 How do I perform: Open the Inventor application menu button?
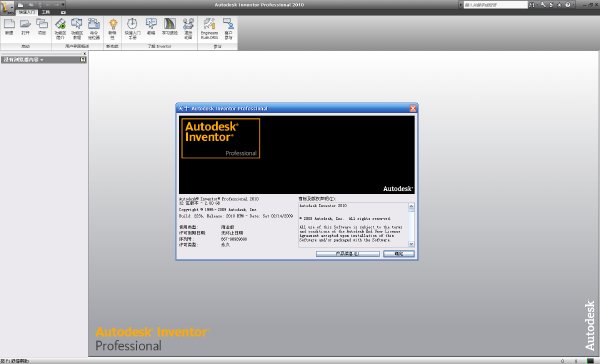pyautogui.click(x=7, y=7)
